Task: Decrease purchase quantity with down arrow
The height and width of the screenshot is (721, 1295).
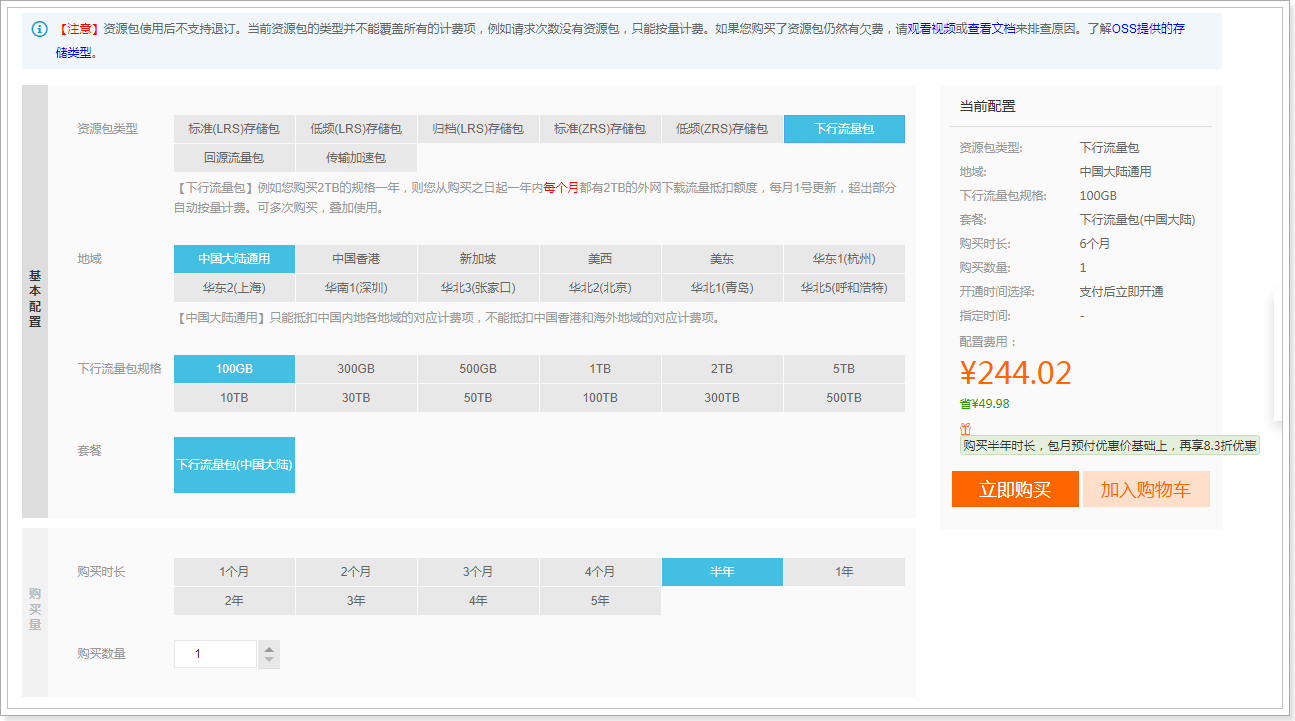Action: coord(269,660)
